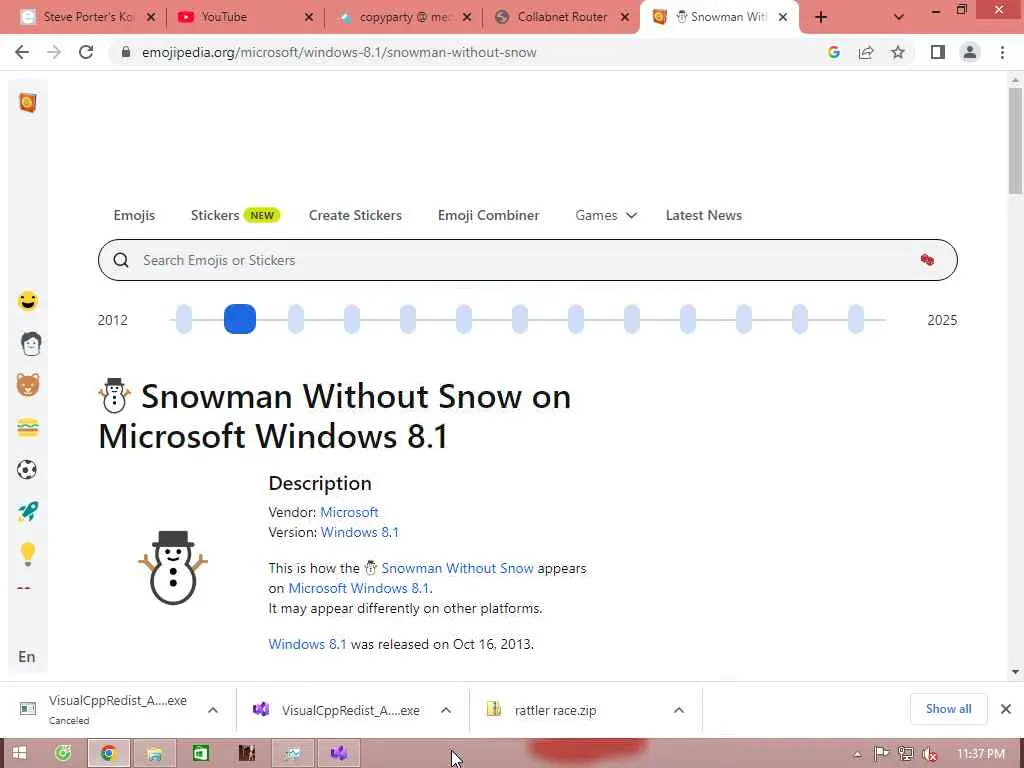
Task: Open the Create Stickers menu item
Action: pyautogui.click(x=355, y=216)
